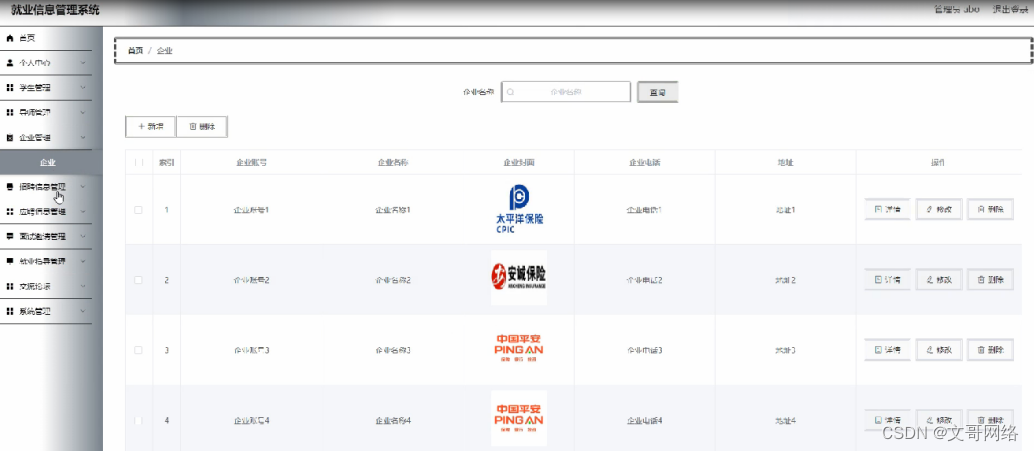This screenshot has height=451, width=1034.
Task: Open 详情 for 企业名称1 row
Action: 888,209
